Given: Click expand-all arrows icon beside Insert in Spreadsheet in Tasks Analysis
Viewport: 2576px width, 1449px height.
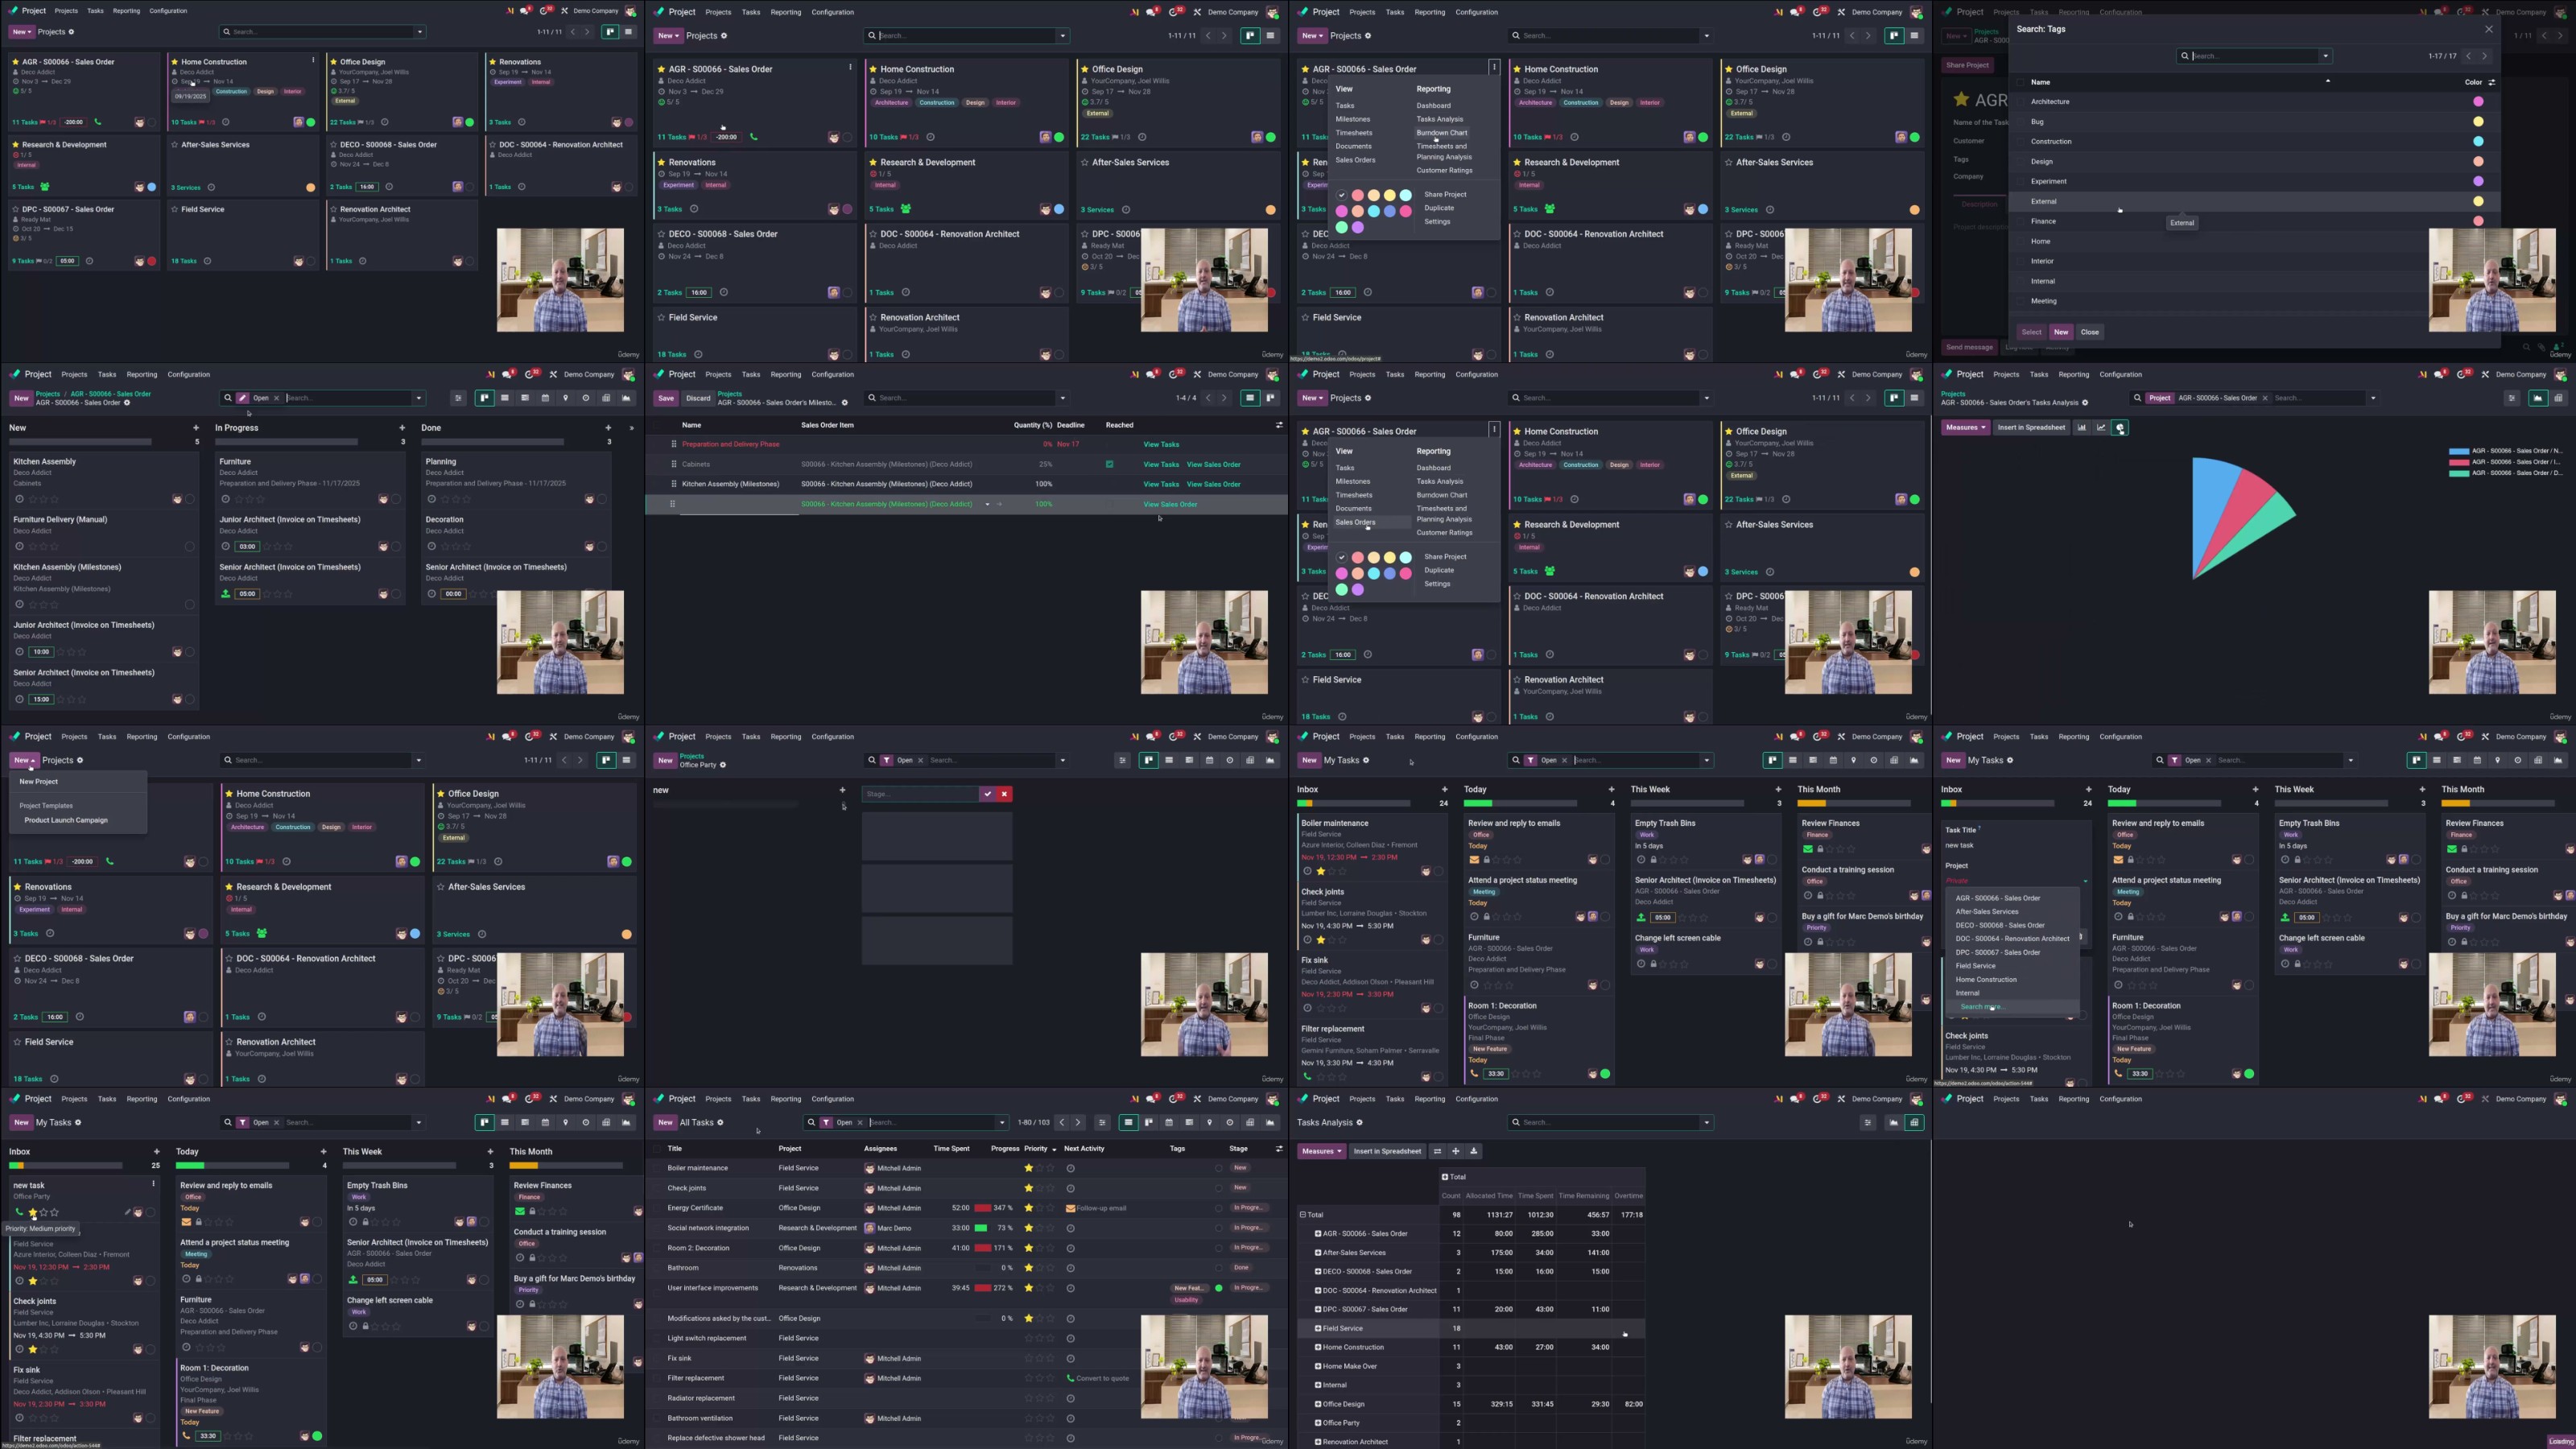Looking at the screenshot, I should point(1456,1151).
